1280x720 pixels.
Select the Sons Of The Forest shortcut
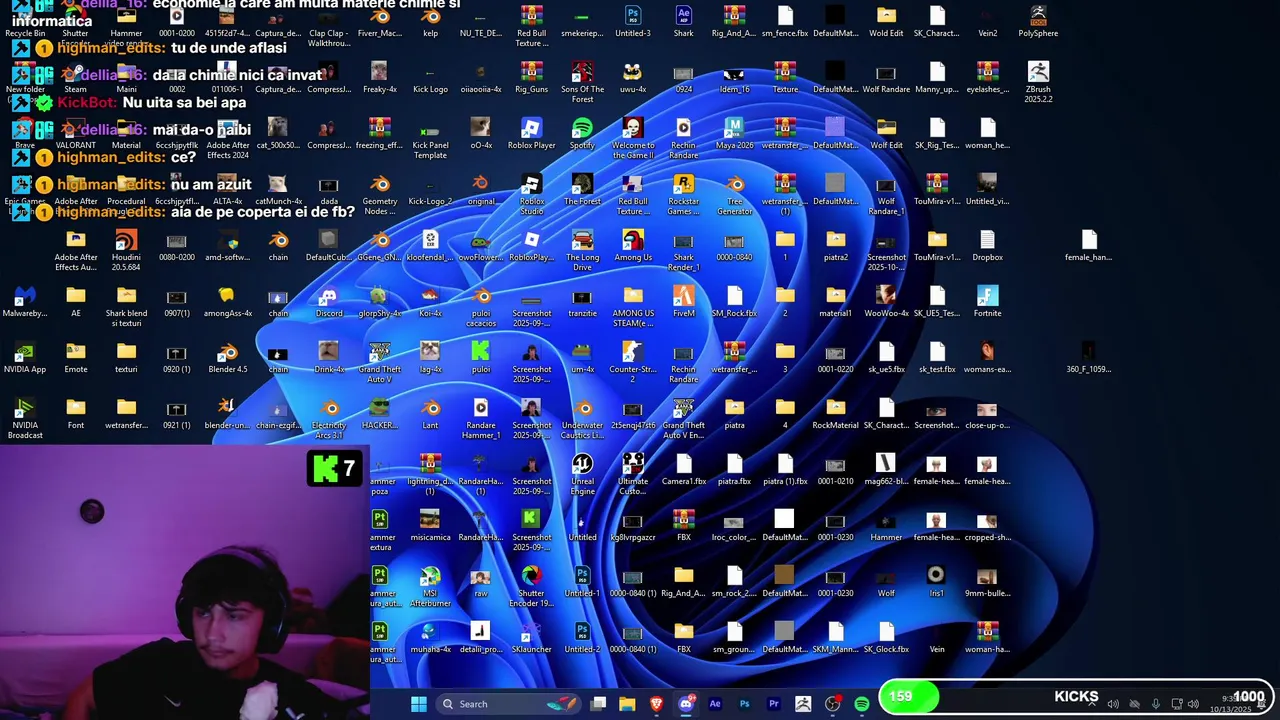point(582,81)
